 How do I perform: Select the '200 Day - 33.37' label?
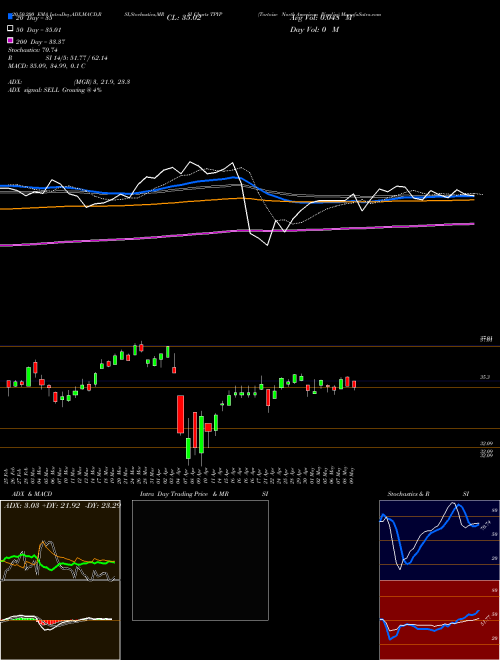click(41, 42)
